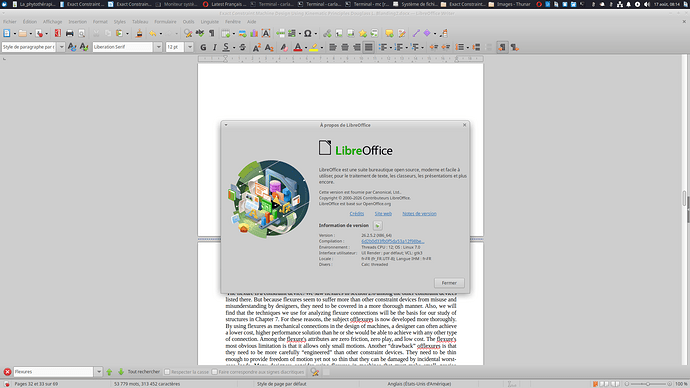Click the Insert Text Box icon

(x=266, y=33)
